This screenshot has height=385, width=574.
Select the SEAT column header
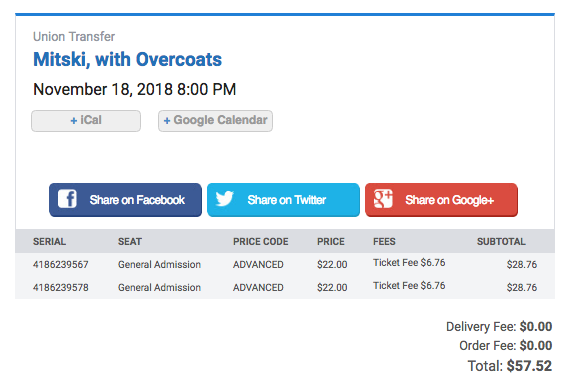click(x=130, y=242)
